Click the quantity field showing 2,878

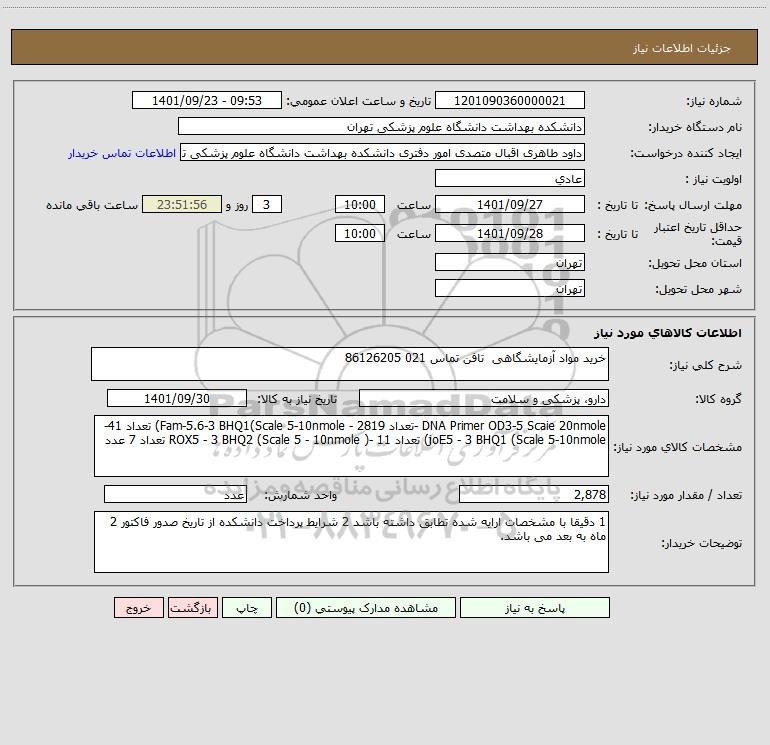click(x=534, y=494)
